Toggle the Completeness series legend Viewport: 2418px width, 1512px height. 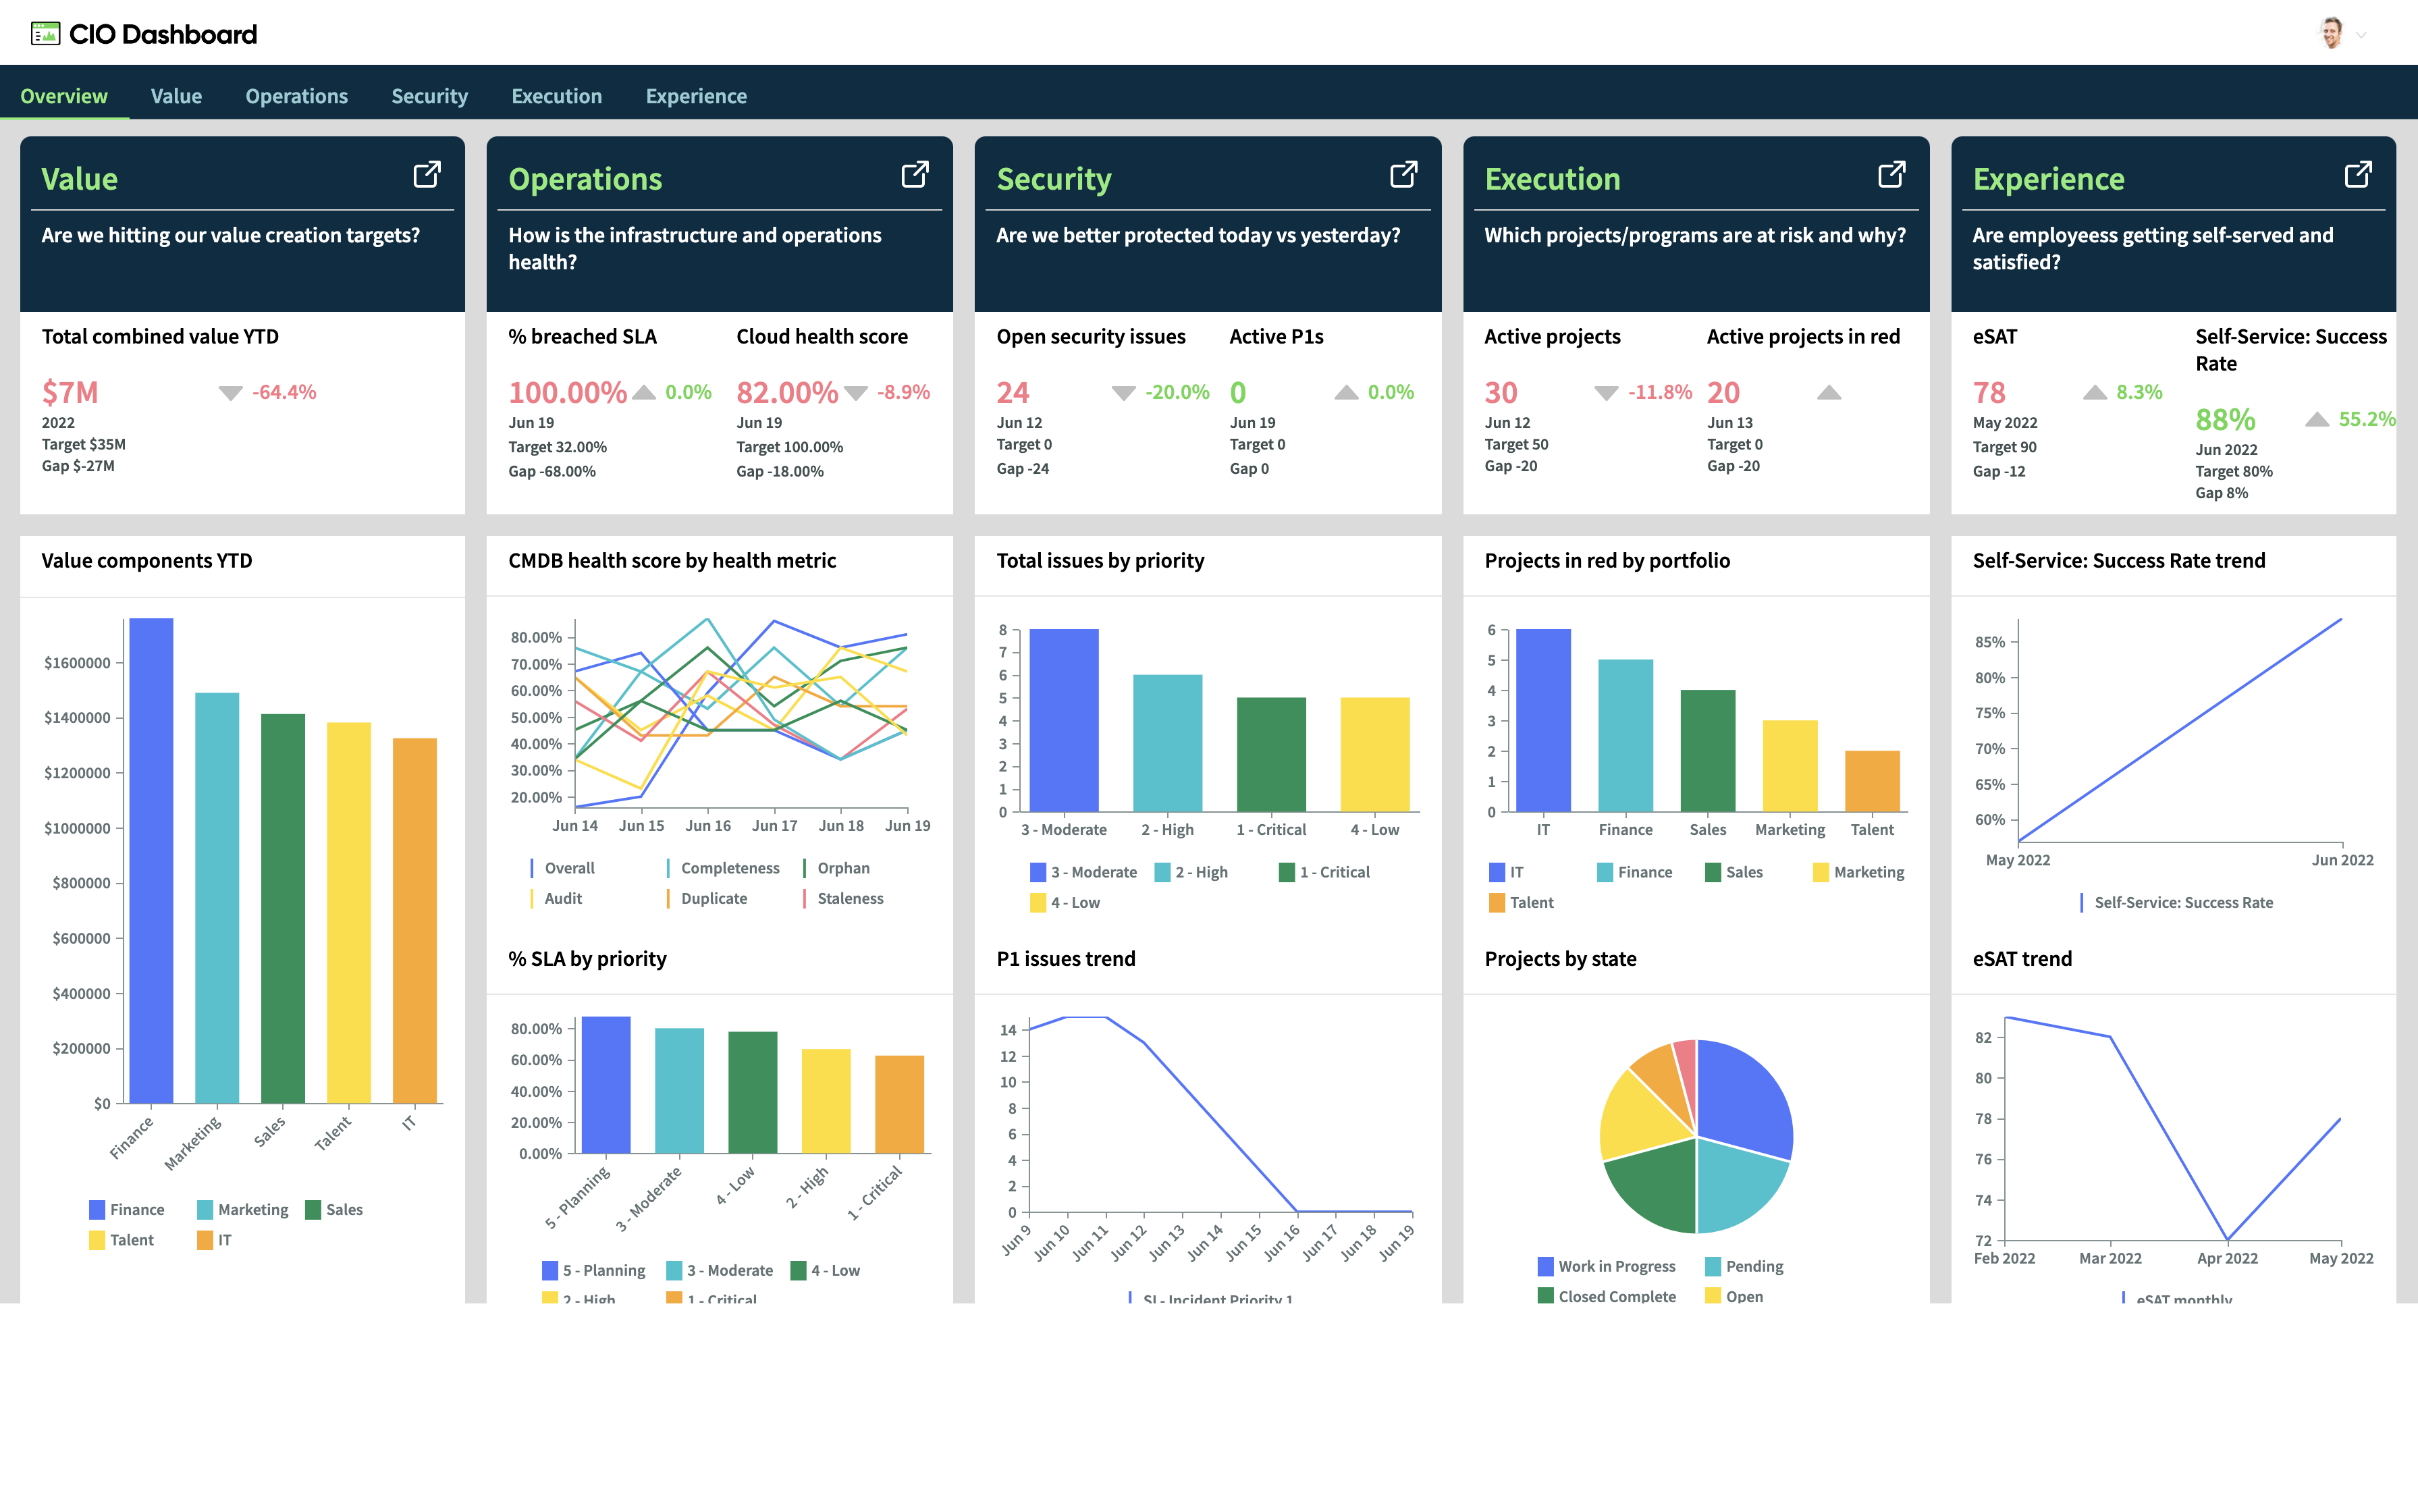723,868
